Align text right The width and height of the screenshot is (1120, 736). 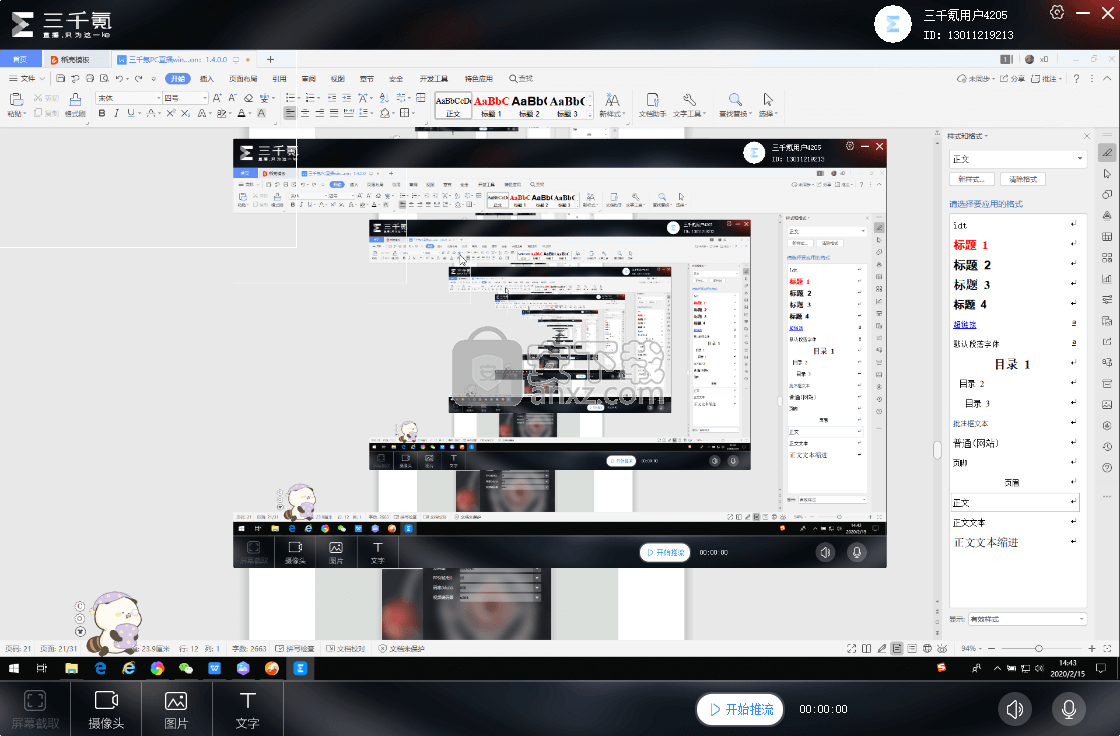(319, 113)
